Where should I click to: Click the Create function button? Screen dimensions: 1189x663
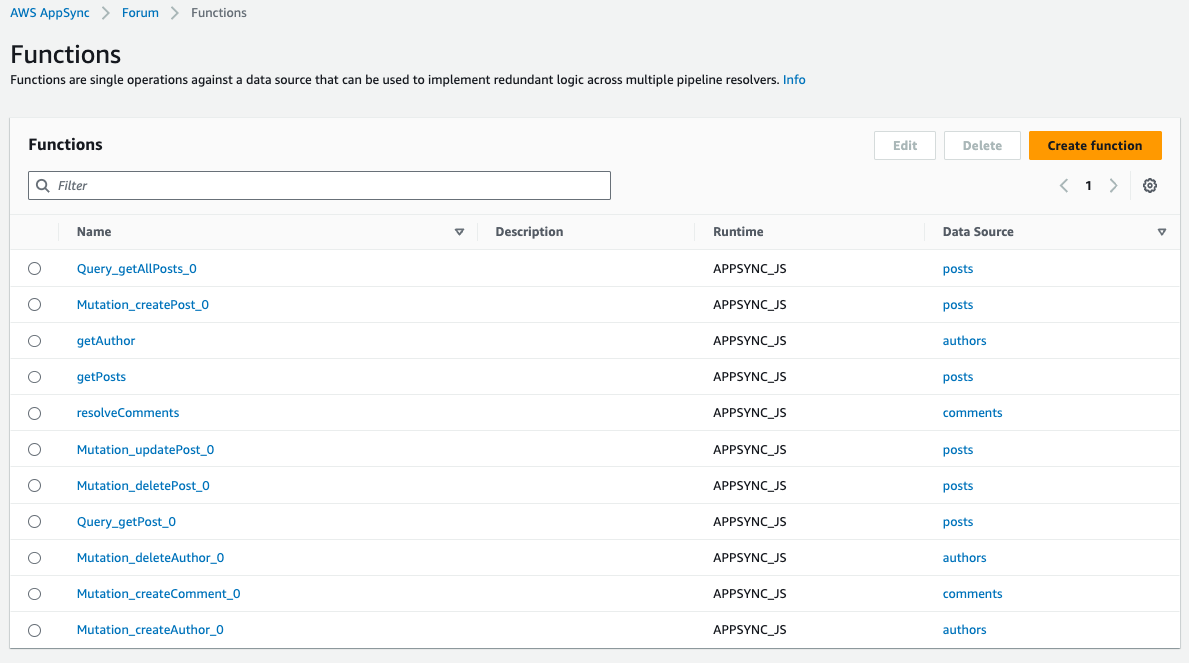point(1095,146)
